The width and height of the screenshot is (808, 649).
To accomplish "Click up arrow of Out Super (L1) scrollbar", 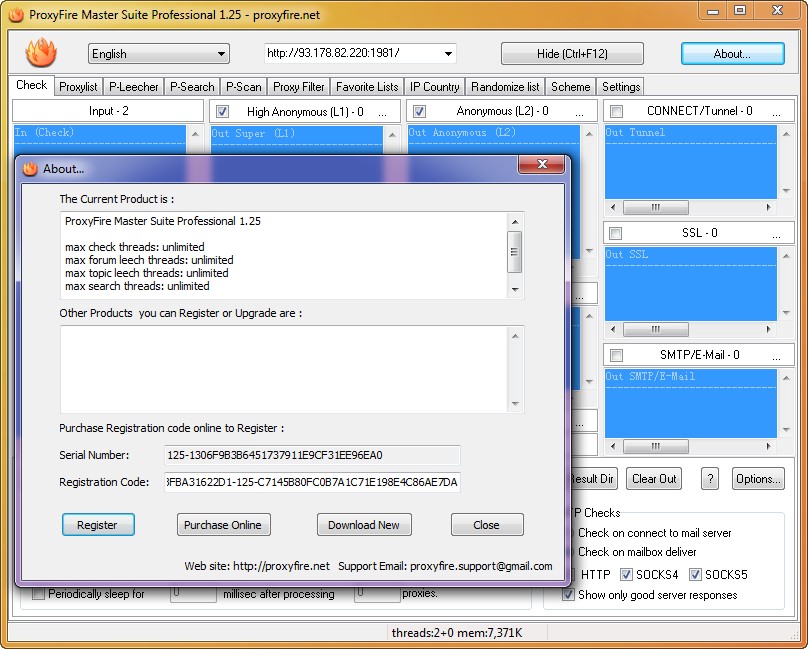I will coord(392,135).
